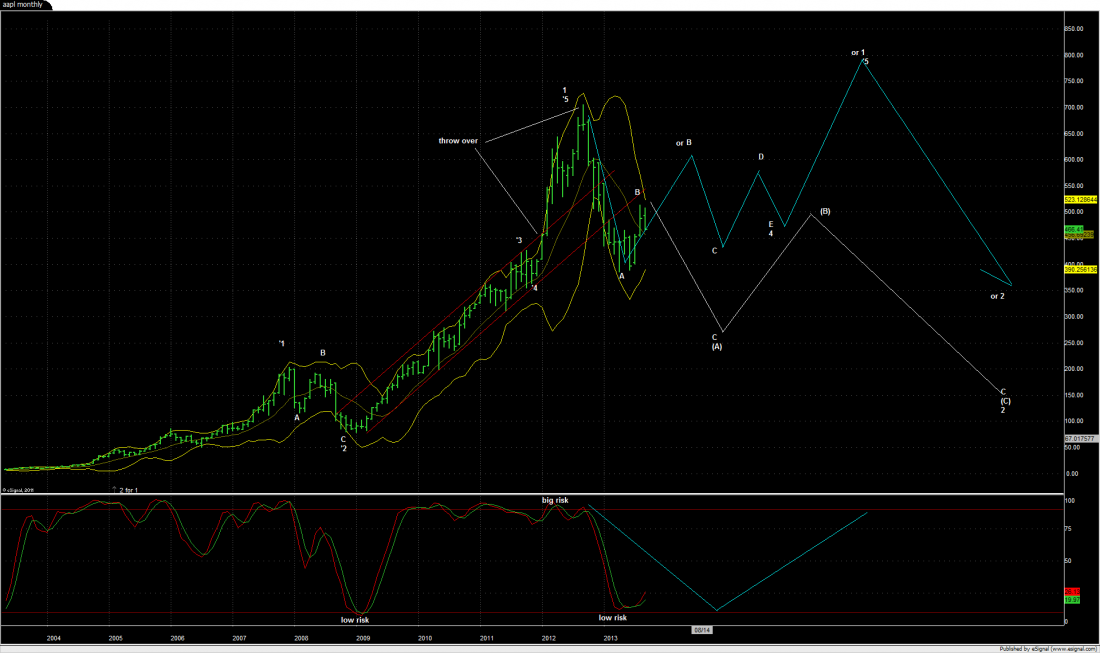
Task: Click the 67.017577 price axis marker
Action: click(x=1080, y=438)
